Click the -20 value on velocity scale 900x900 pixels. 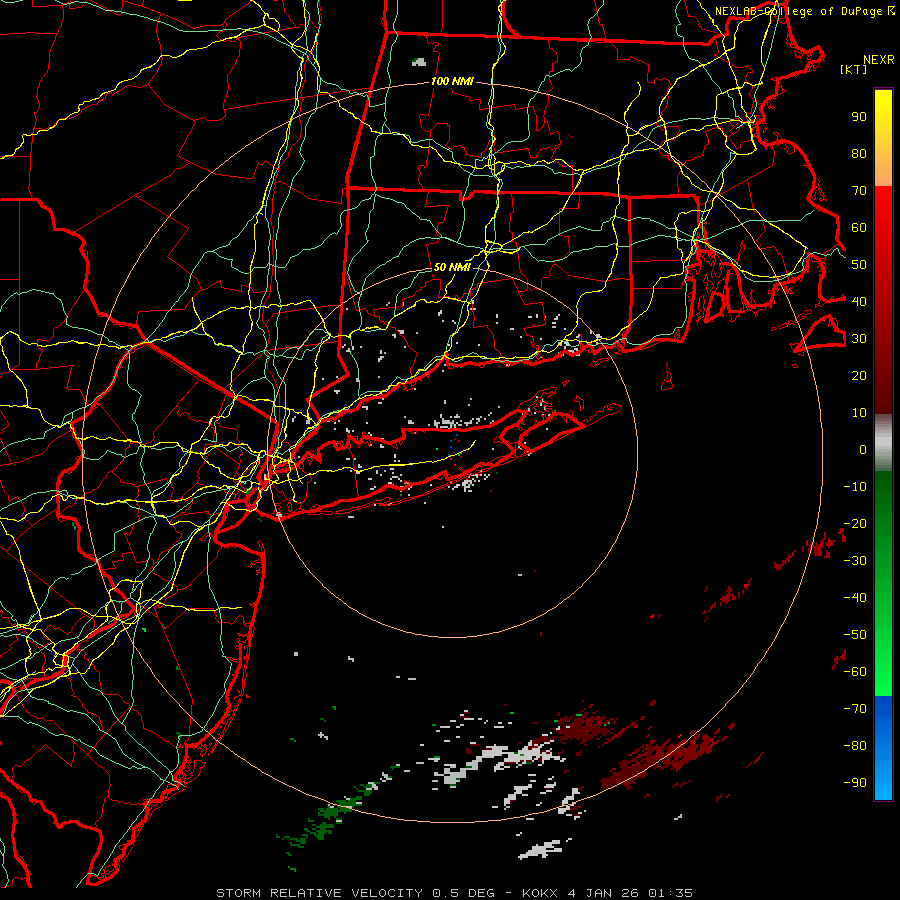855,524
